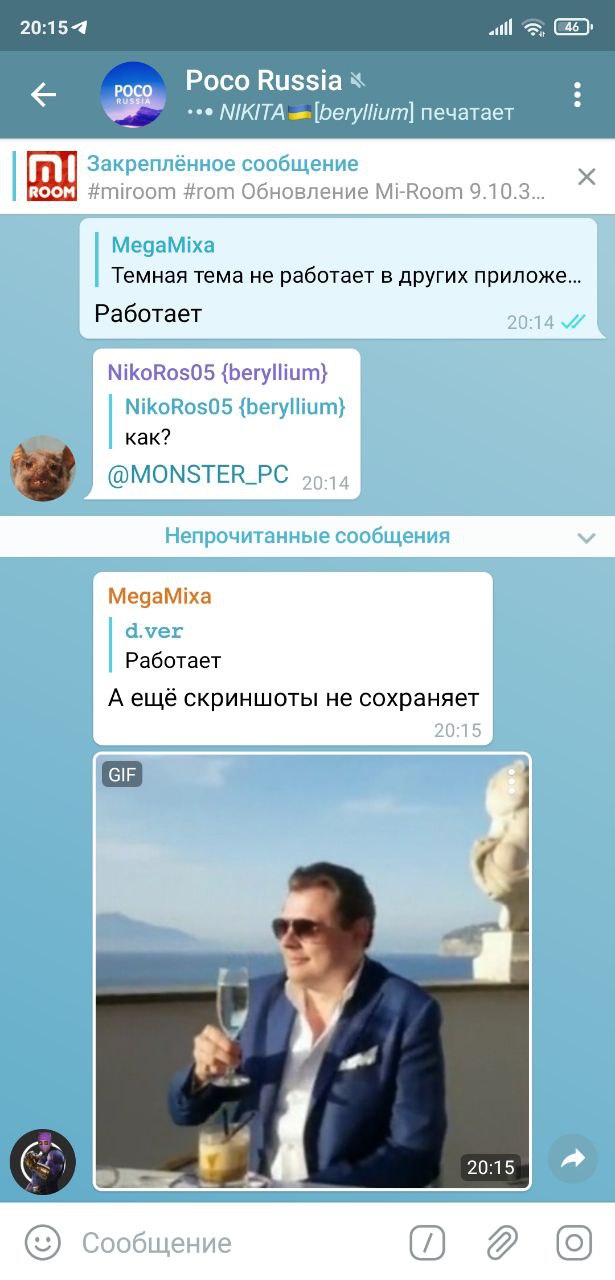Tap the Poco Russia chat title
Viewport: 615px width, 1280px height.
(264, 80)
